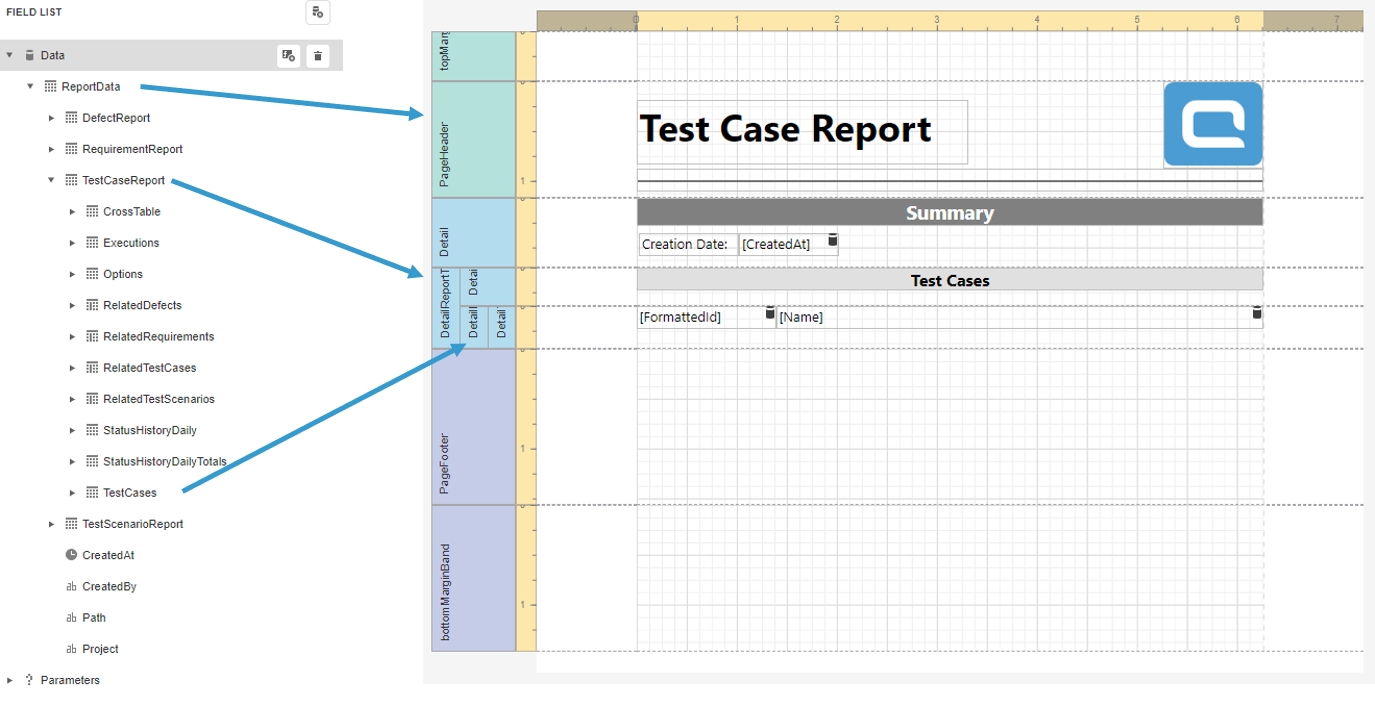
Task: Expand the TestScenarioReport node
Action: 51,524
